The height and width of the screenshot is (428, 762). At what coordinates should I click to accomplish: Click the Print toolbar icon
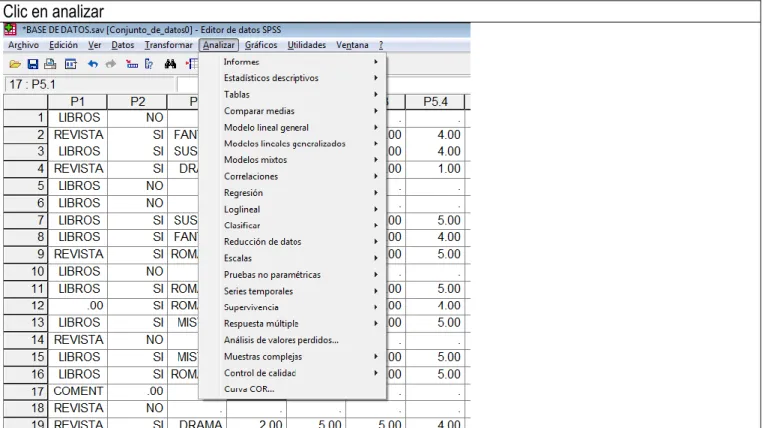click(x=50, y=64)
